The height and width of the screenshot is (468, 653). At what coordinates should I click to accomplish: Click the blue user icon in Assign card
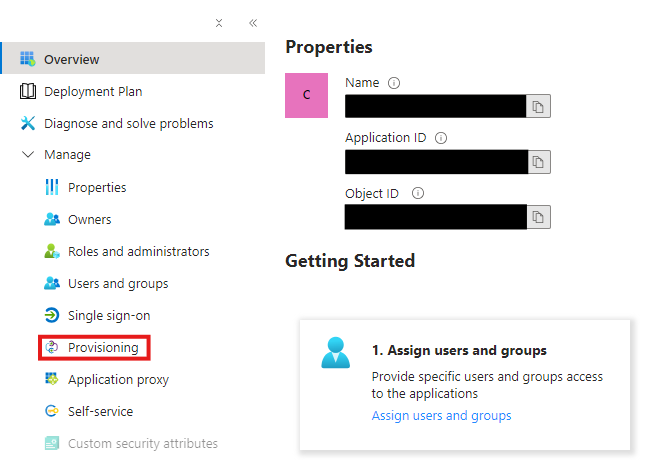336,353
